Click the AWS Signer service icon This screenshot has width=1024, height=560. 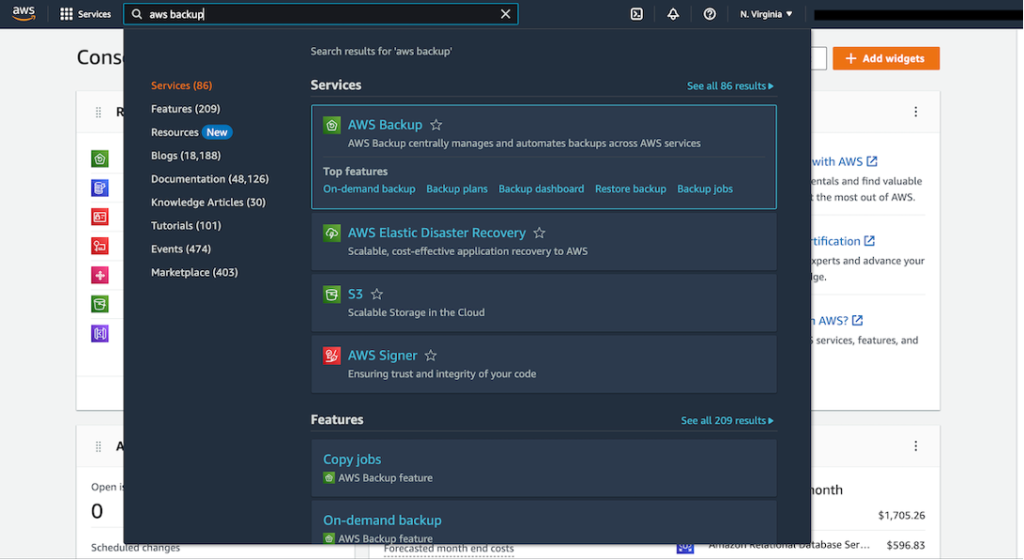pyautogui.click(x=332, y=356)
